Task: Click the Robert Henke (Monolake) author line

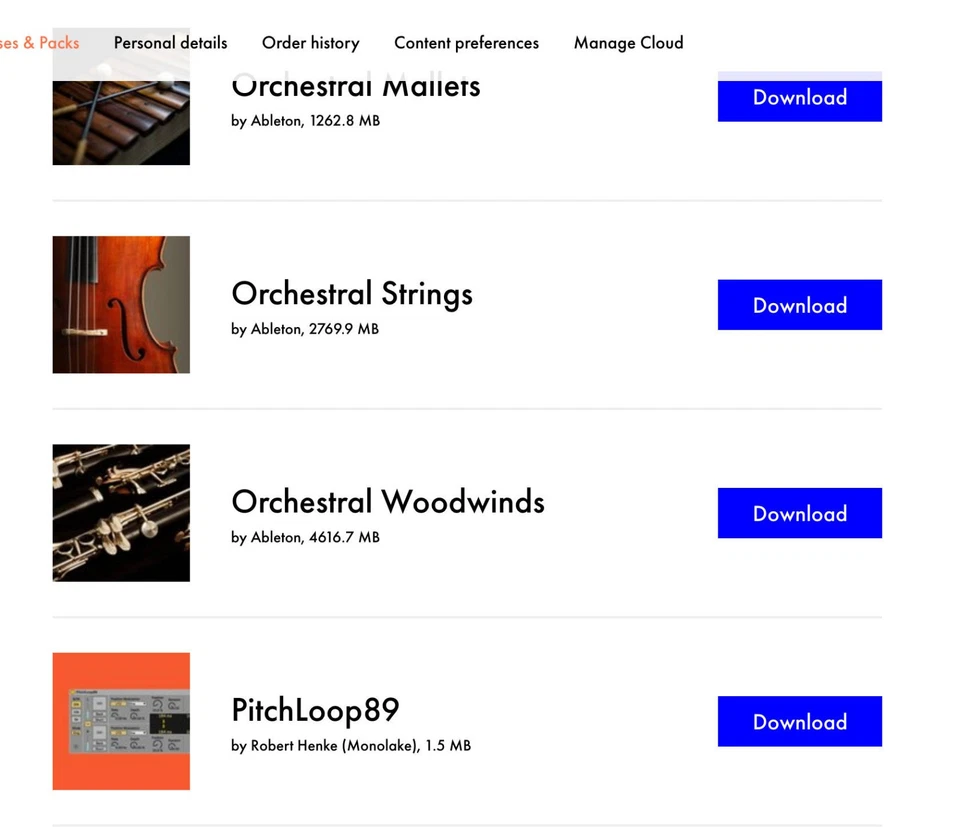Action: point(333,745)
